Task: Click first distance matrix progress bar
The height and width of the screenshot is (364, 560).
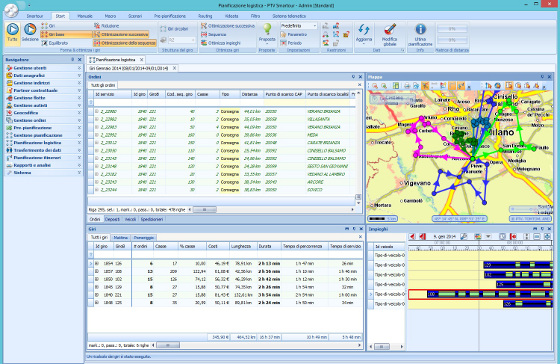Action: (x=452, y=29)
